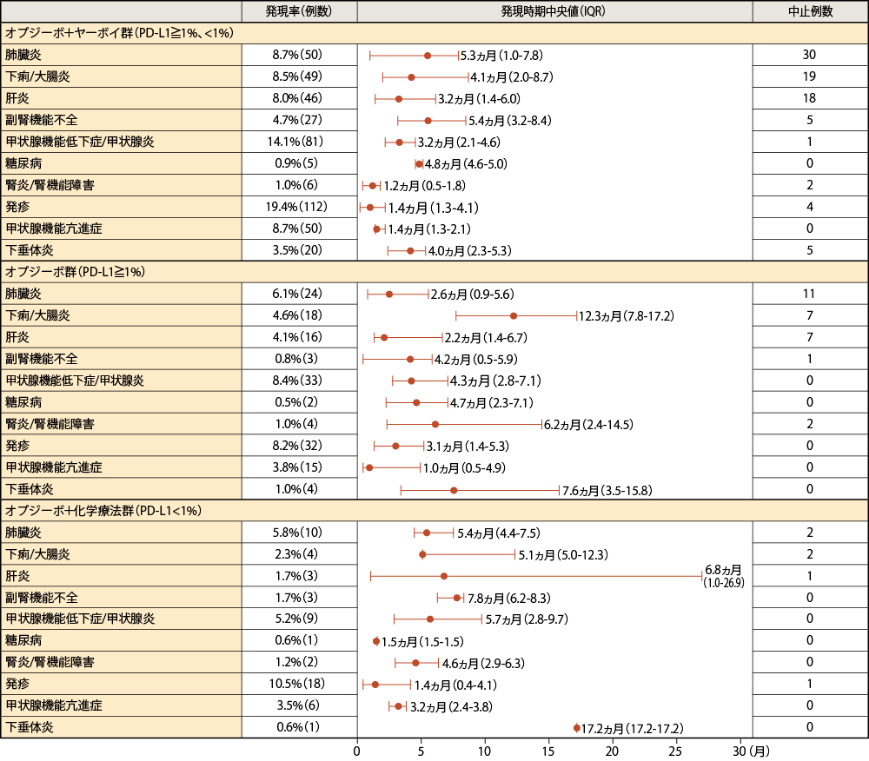The width and height of the screenshot is (869, 761).
Task: Click the 発現率(例数) column header
Action: tap(299, 11)
